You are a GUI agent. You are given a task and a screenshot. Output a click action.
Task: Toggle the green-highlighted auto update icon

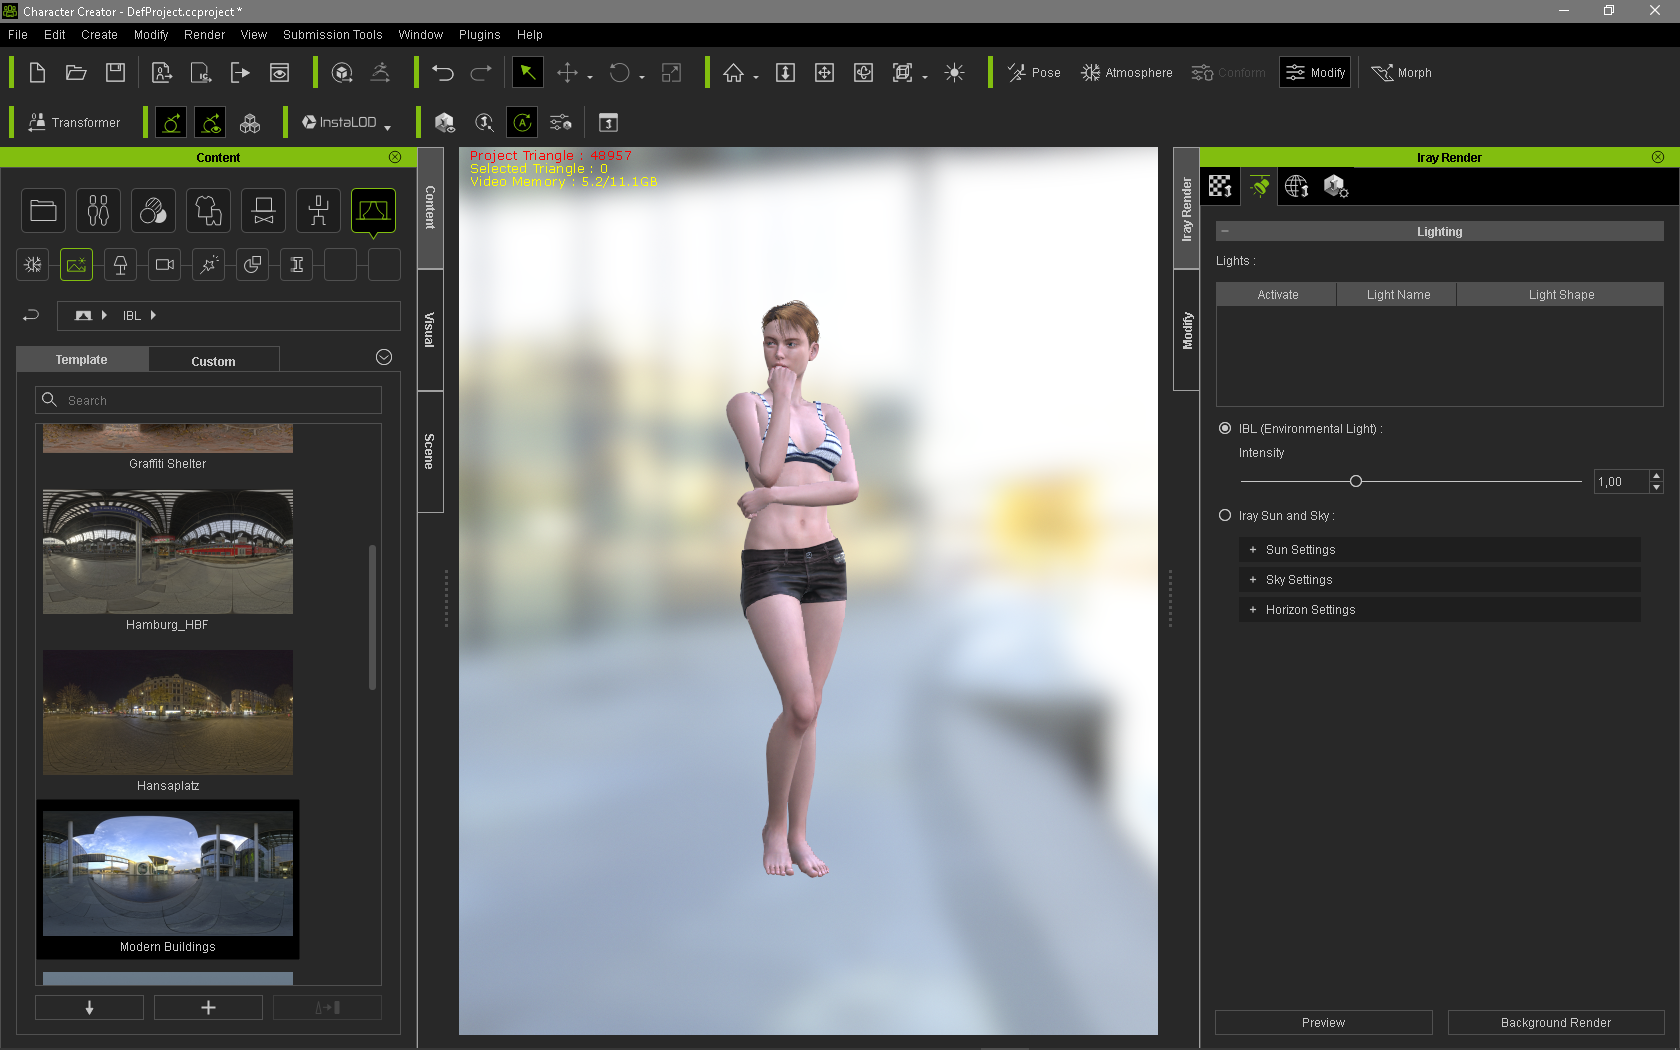(522, 123)
